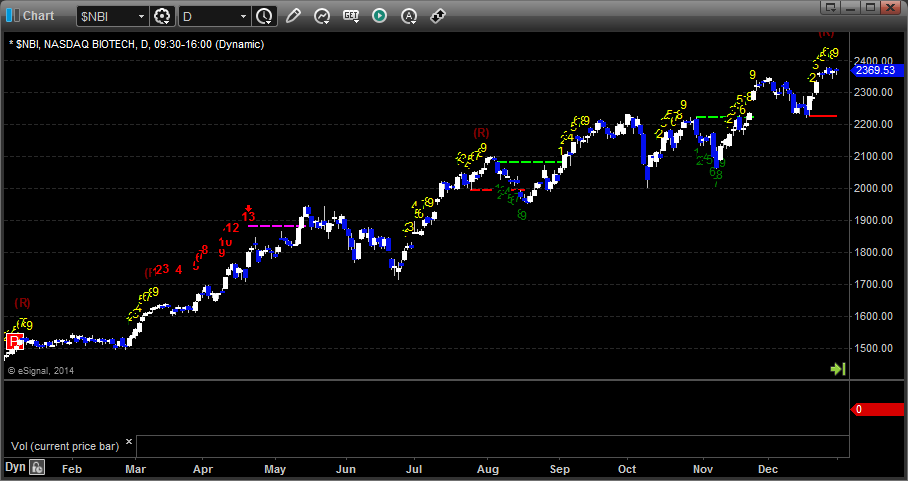This screenshot has width=908, height=481.
Task: Click the Jul label on time axis
Action: (414, 469)
